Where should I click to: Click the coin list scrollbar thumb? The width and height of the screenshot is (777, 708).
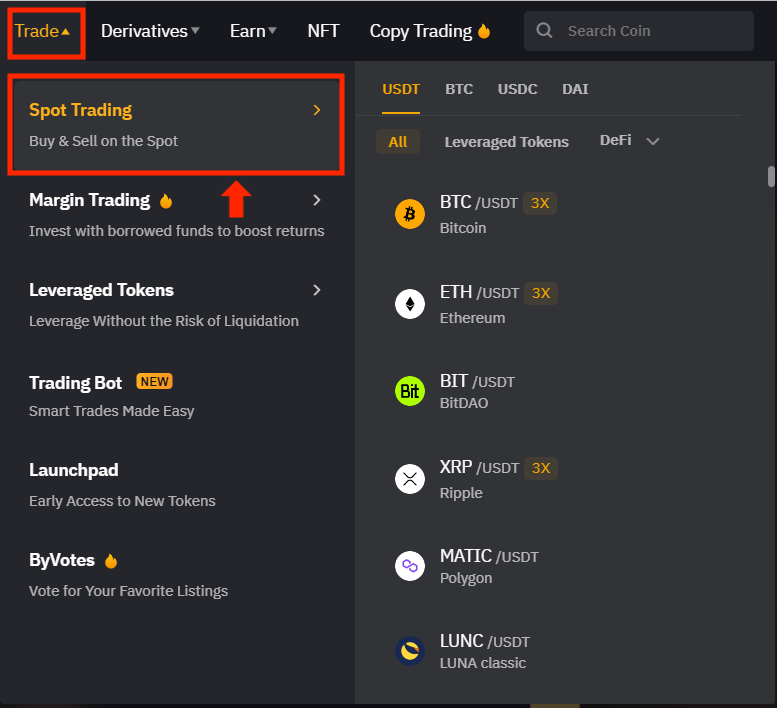[x=771, y=176]
